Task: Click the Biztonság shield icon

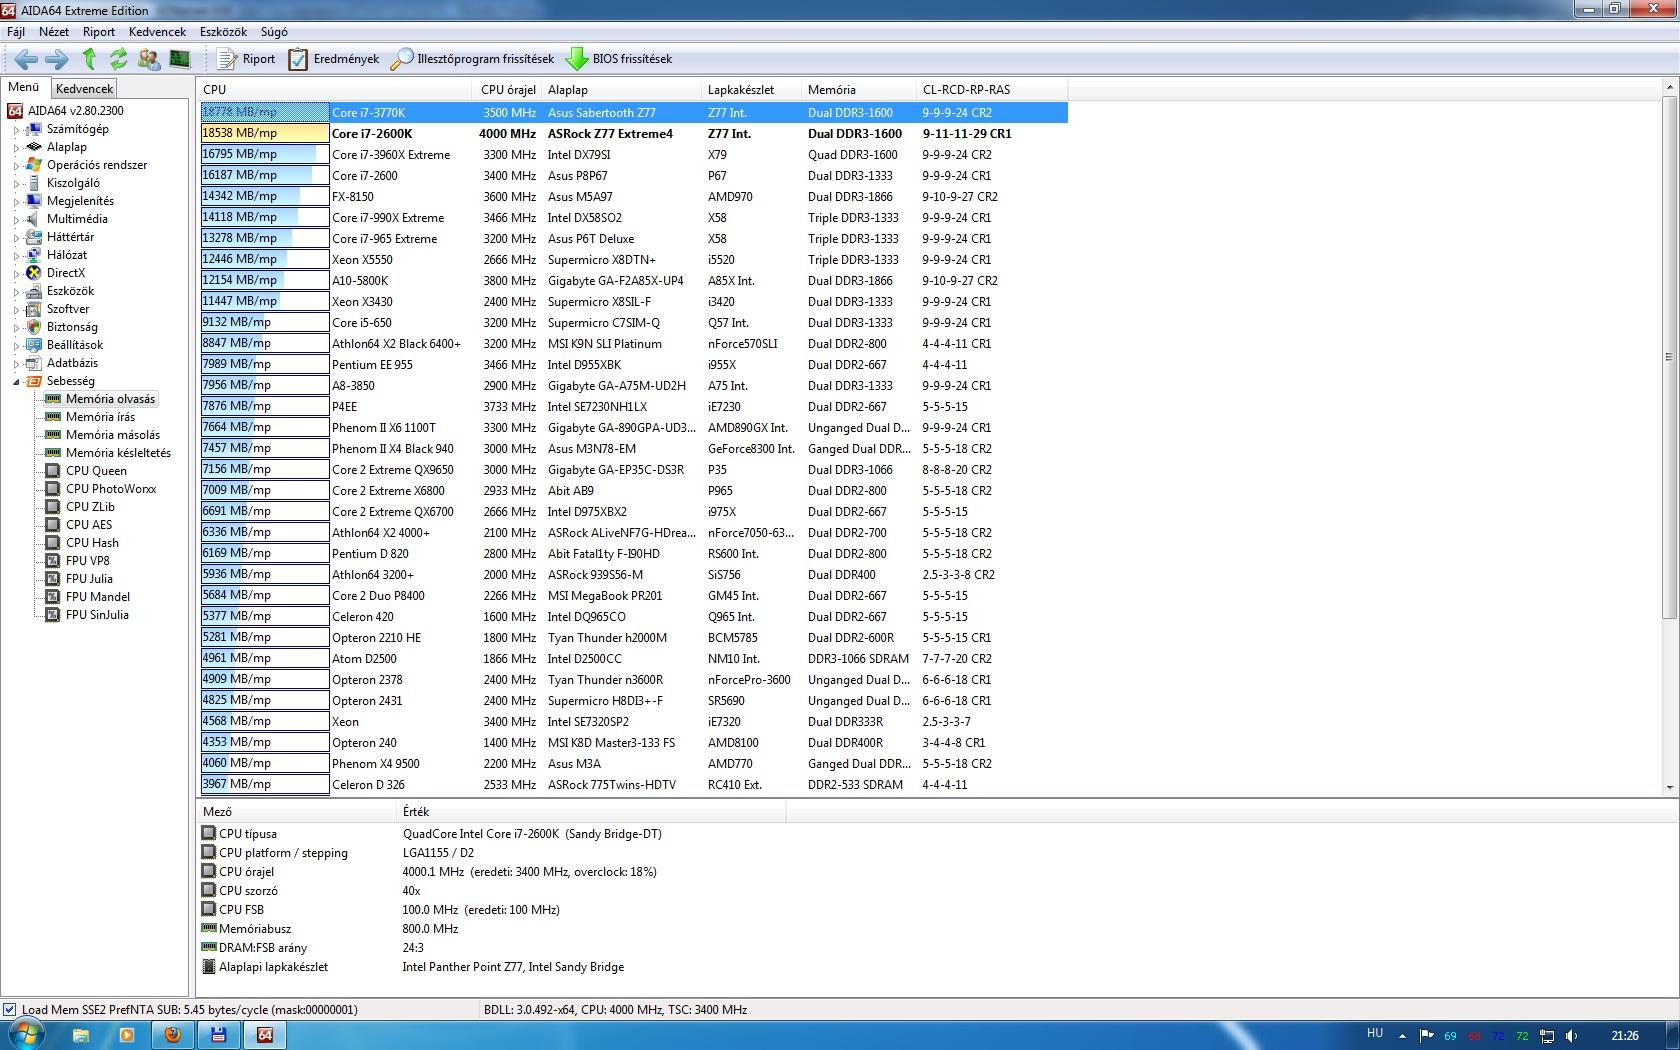Action: click(34, 327)
